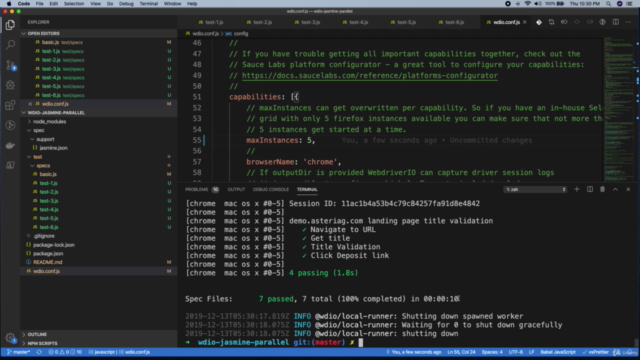Switch to the test-1.js editor tab
The image size is (640, 360).
pos(211,22)
